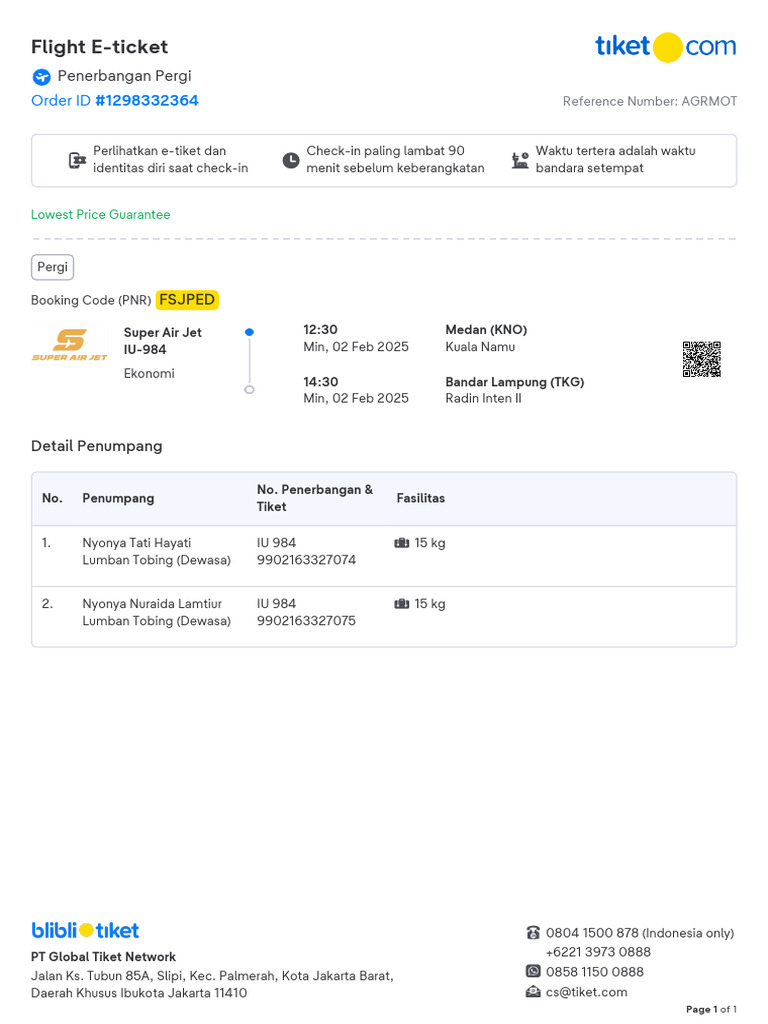Click phone number 0804 1500 878

point(592,933)
